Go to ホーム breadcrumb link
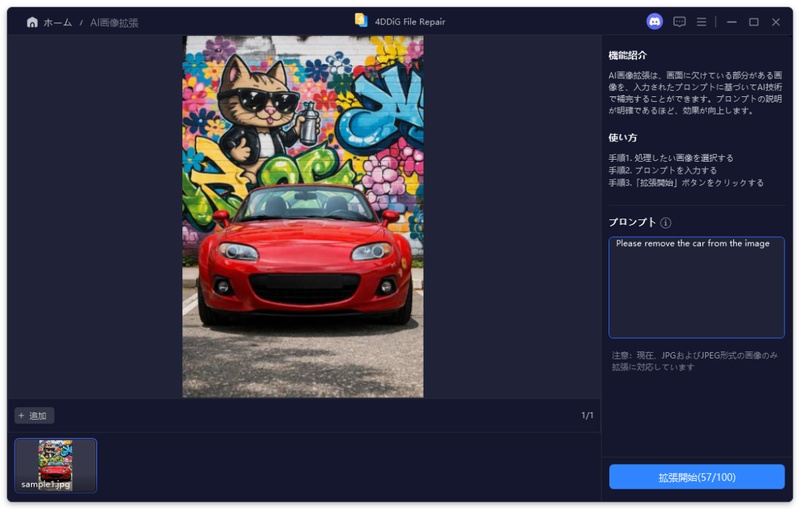 click(58, 22)
